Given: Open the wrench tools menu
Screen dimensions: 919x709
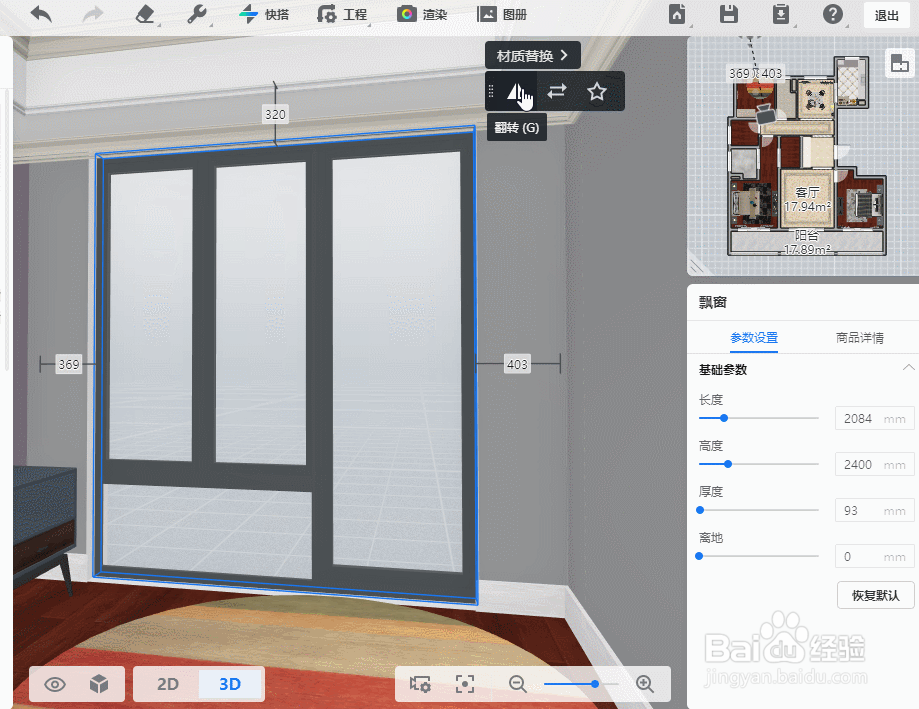Looking at the screenshot, I should pos(196,14).
